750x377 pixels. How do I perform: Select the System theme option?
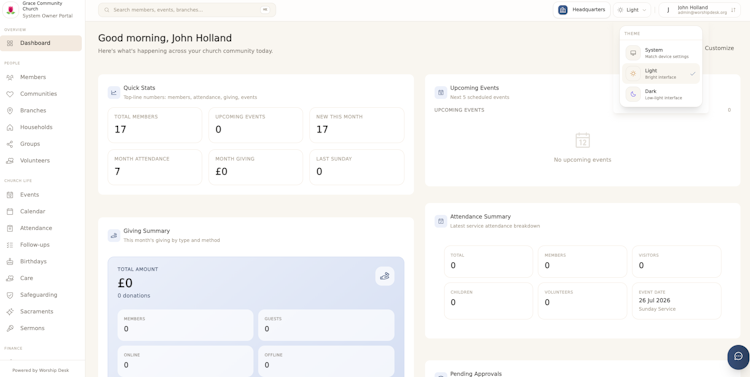pos(661,53)
